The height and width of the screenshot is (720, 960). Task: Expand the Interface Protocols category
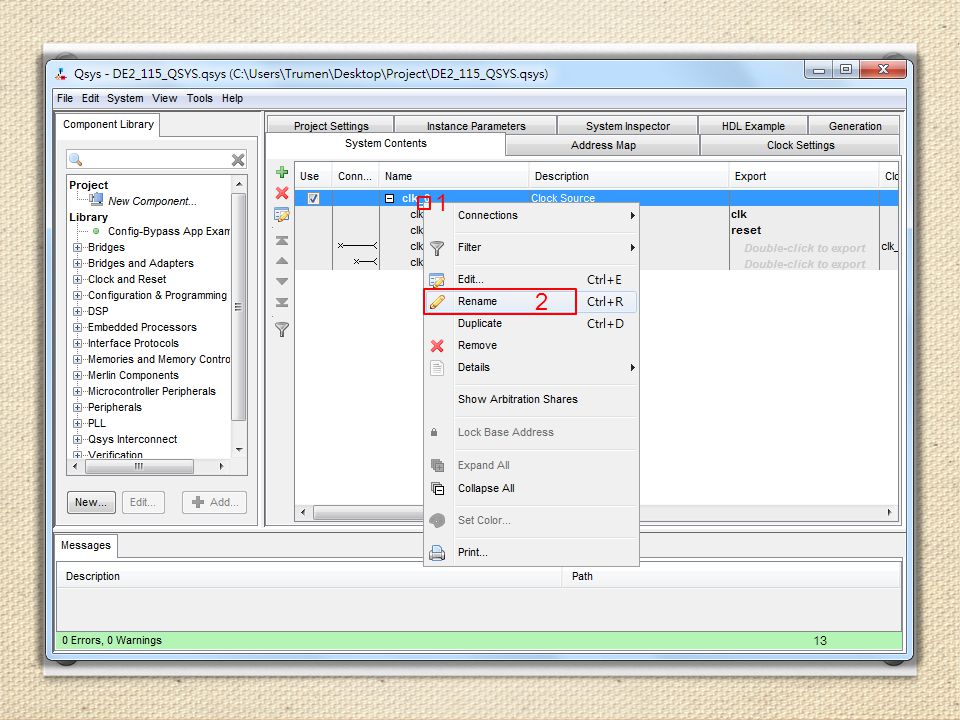(78, 343)
